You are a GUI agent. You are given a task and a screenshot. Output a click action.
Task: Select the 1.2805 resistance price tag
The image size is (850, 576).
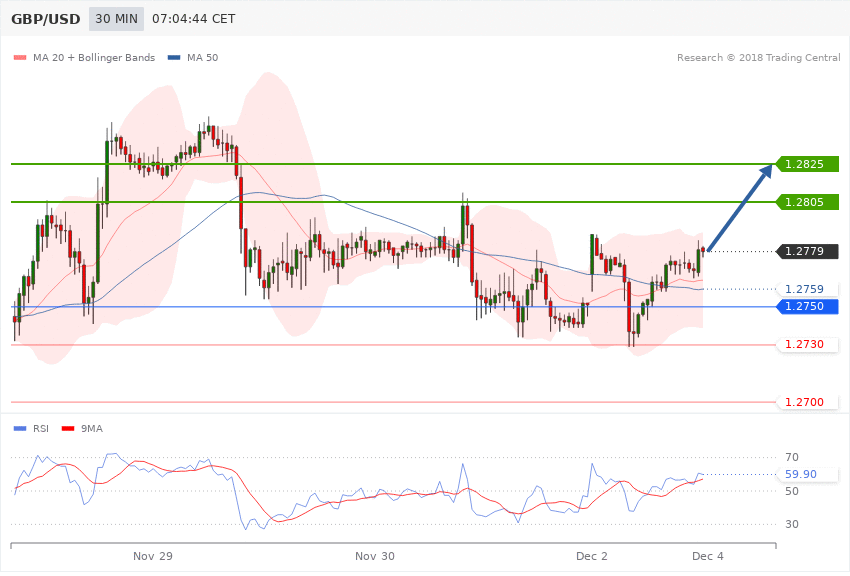pos(807,202)
